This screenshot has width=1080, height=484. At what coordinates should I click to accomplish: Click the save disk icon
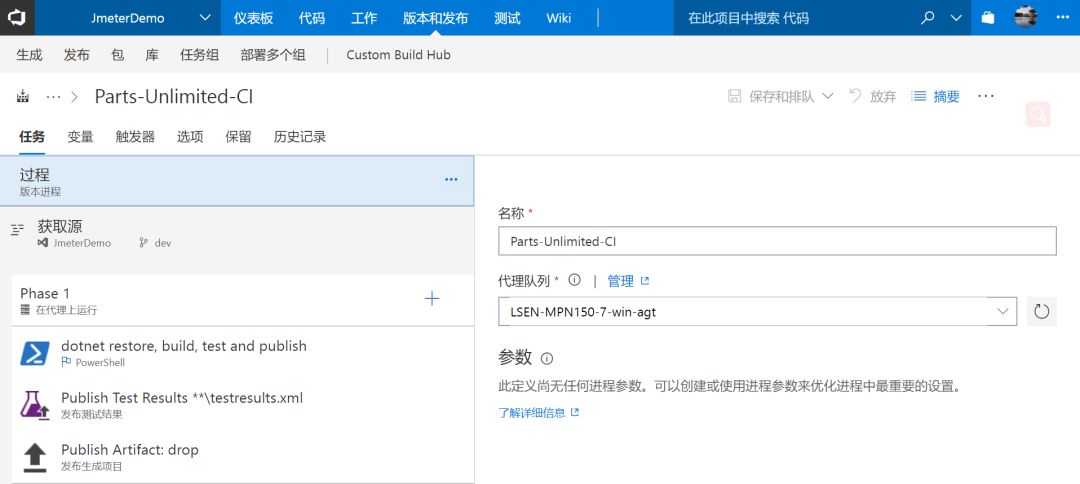(735, 96)
